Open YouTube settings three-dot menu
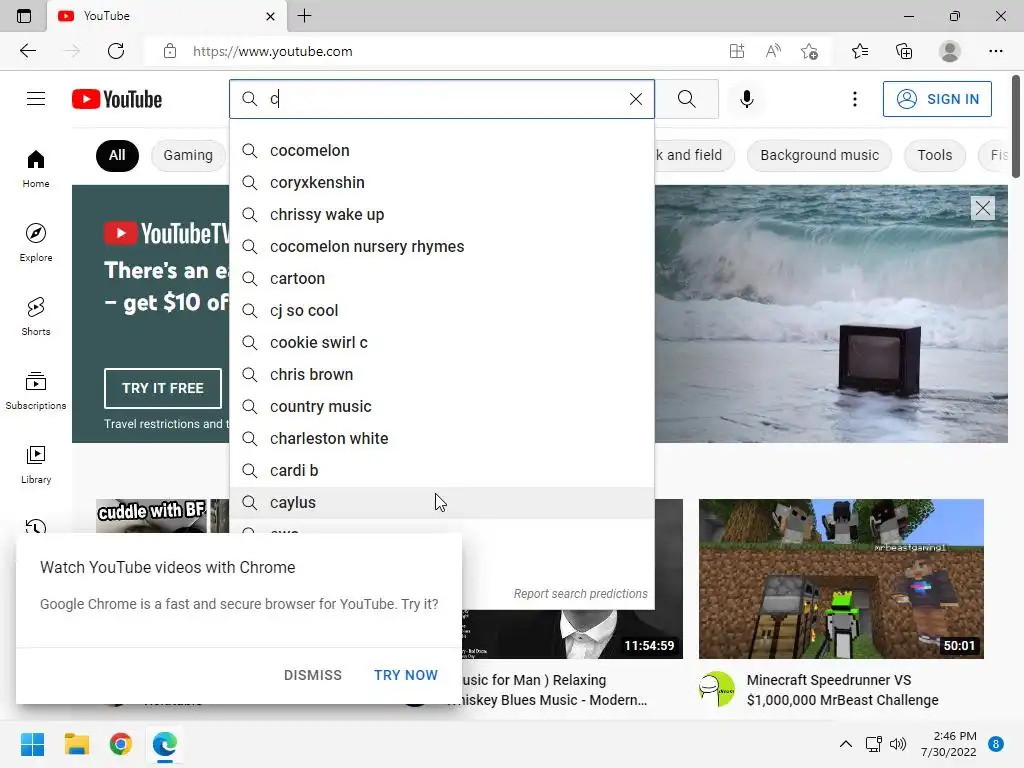The width and height of the screenshot is (1024, 768). tap(854, 99)
